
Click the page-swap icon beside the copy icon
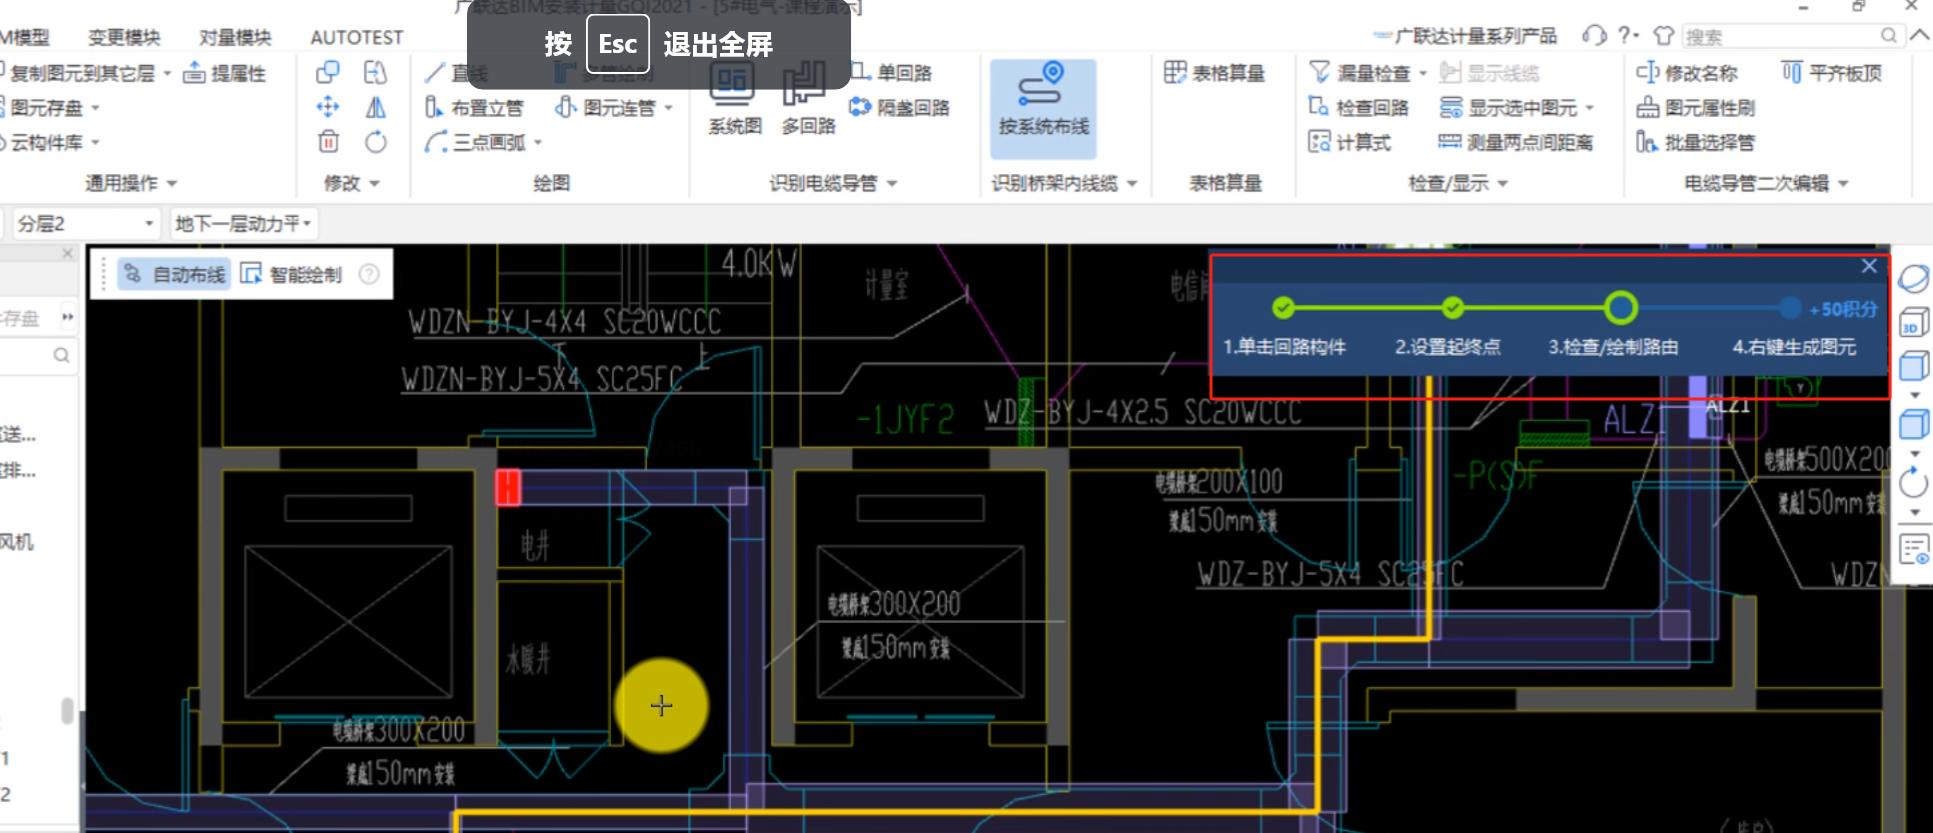(x=376, y=72)
